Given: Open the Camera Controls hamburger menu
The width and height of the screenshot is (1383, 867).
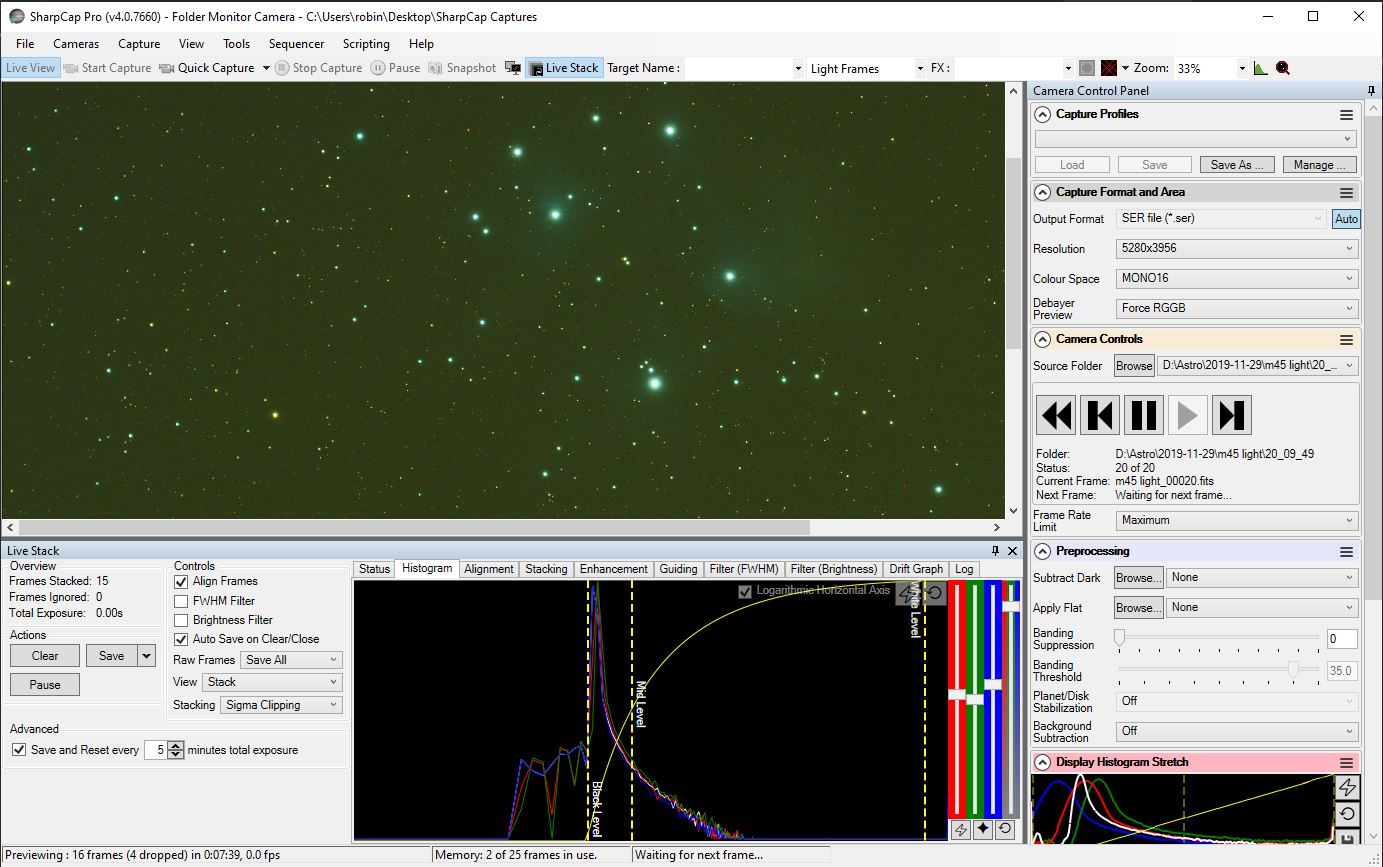Looking at the screenshot, I should (1346, 340).
